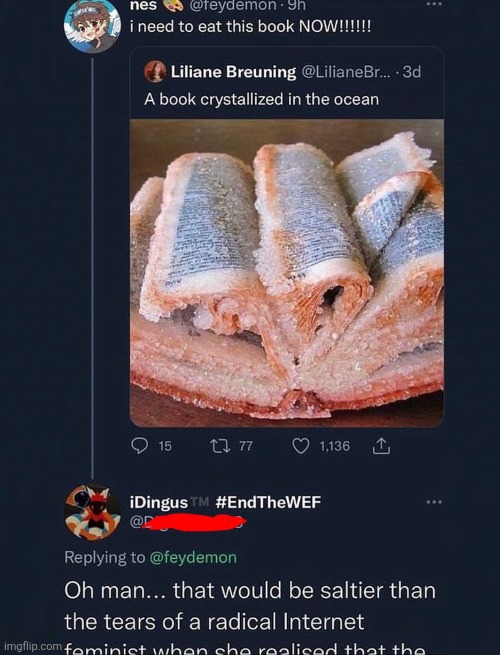The image size is (500, 655).
Task: Open Liliane Breuning's profile name
Action: click(234, 72)
